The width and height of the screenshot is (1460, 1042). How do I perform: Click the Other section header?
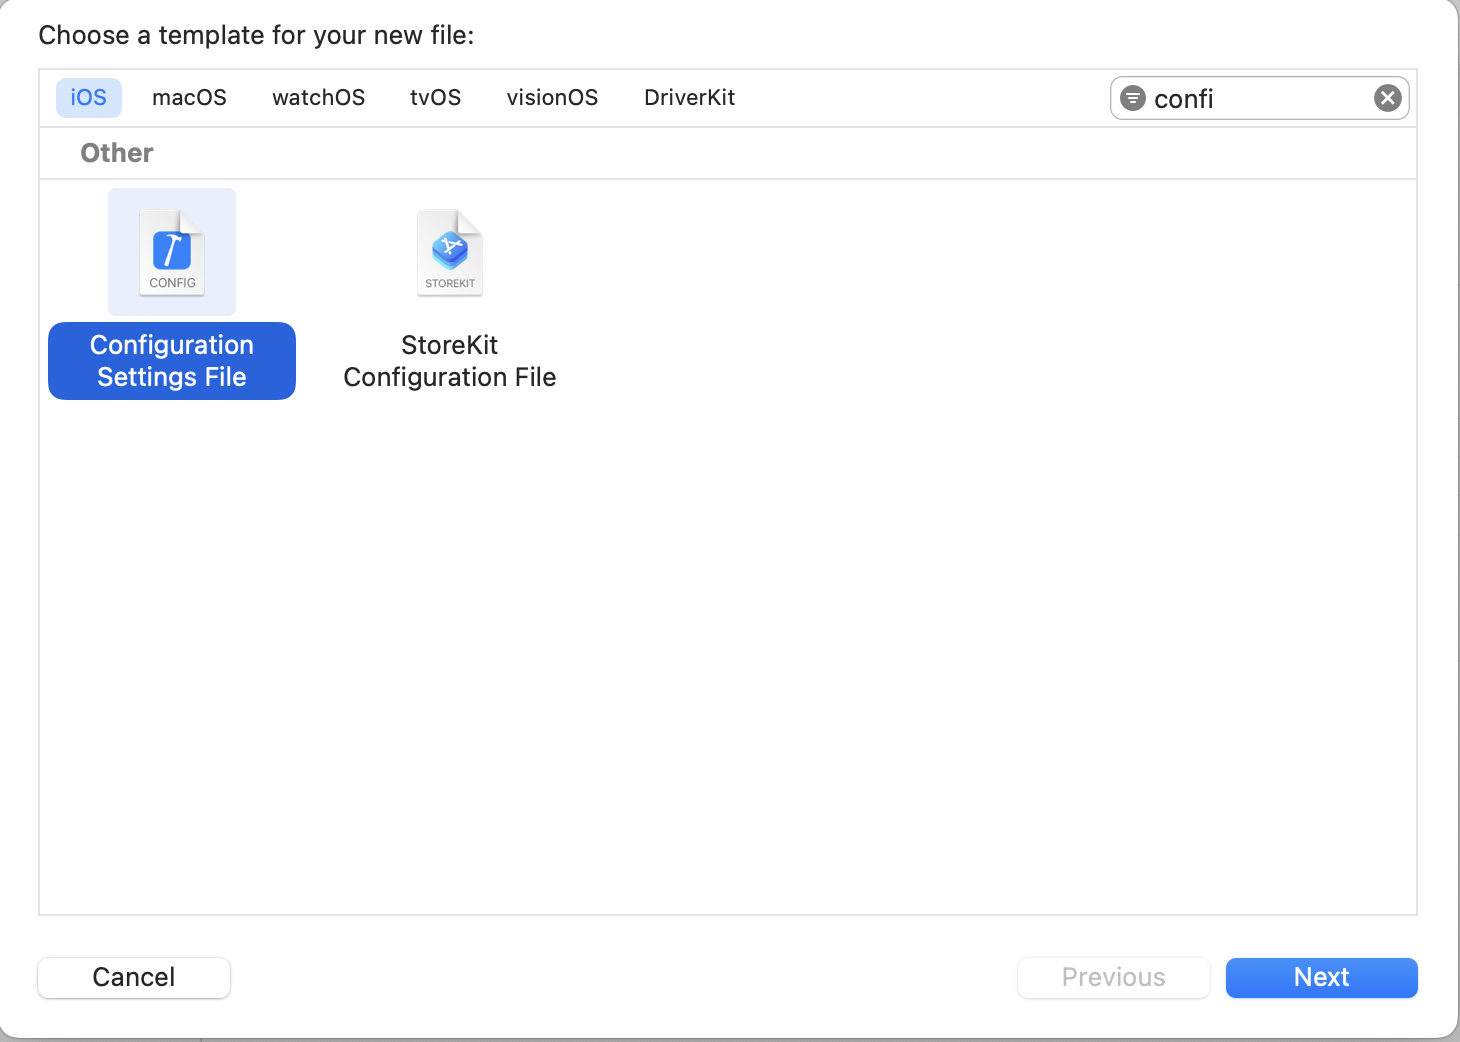pos(117,153)
